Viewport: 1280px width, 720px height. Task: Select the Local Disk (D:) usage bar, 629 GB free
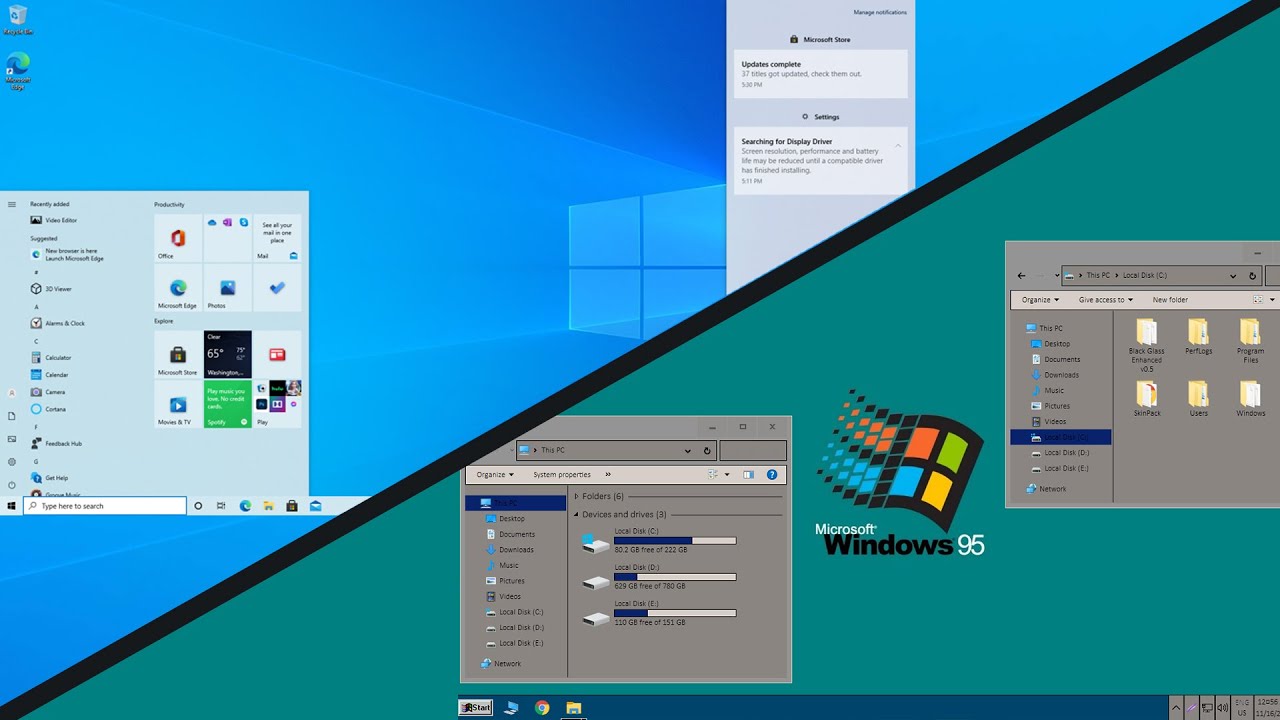click(x=675, y=577)
